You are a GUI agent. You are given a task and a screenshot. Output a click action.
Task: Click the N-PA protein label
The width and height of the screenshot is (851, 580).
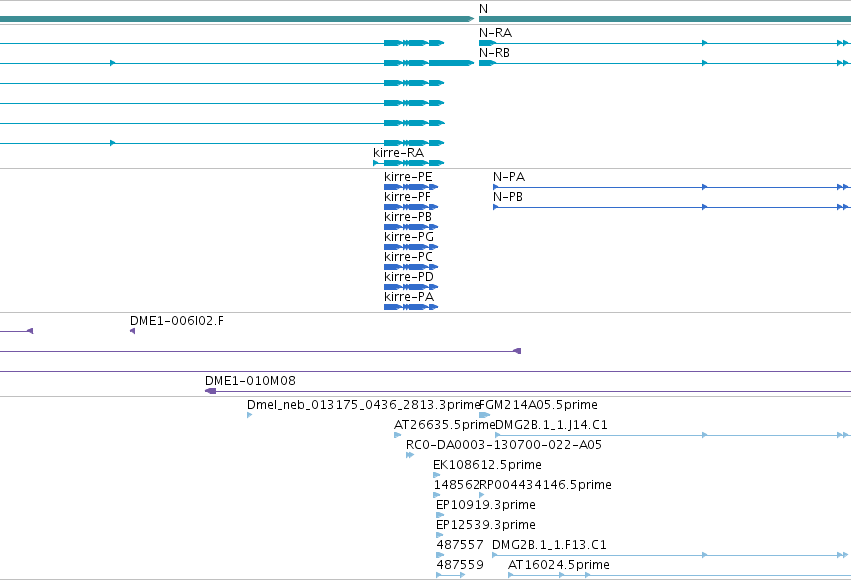point(509,177)
